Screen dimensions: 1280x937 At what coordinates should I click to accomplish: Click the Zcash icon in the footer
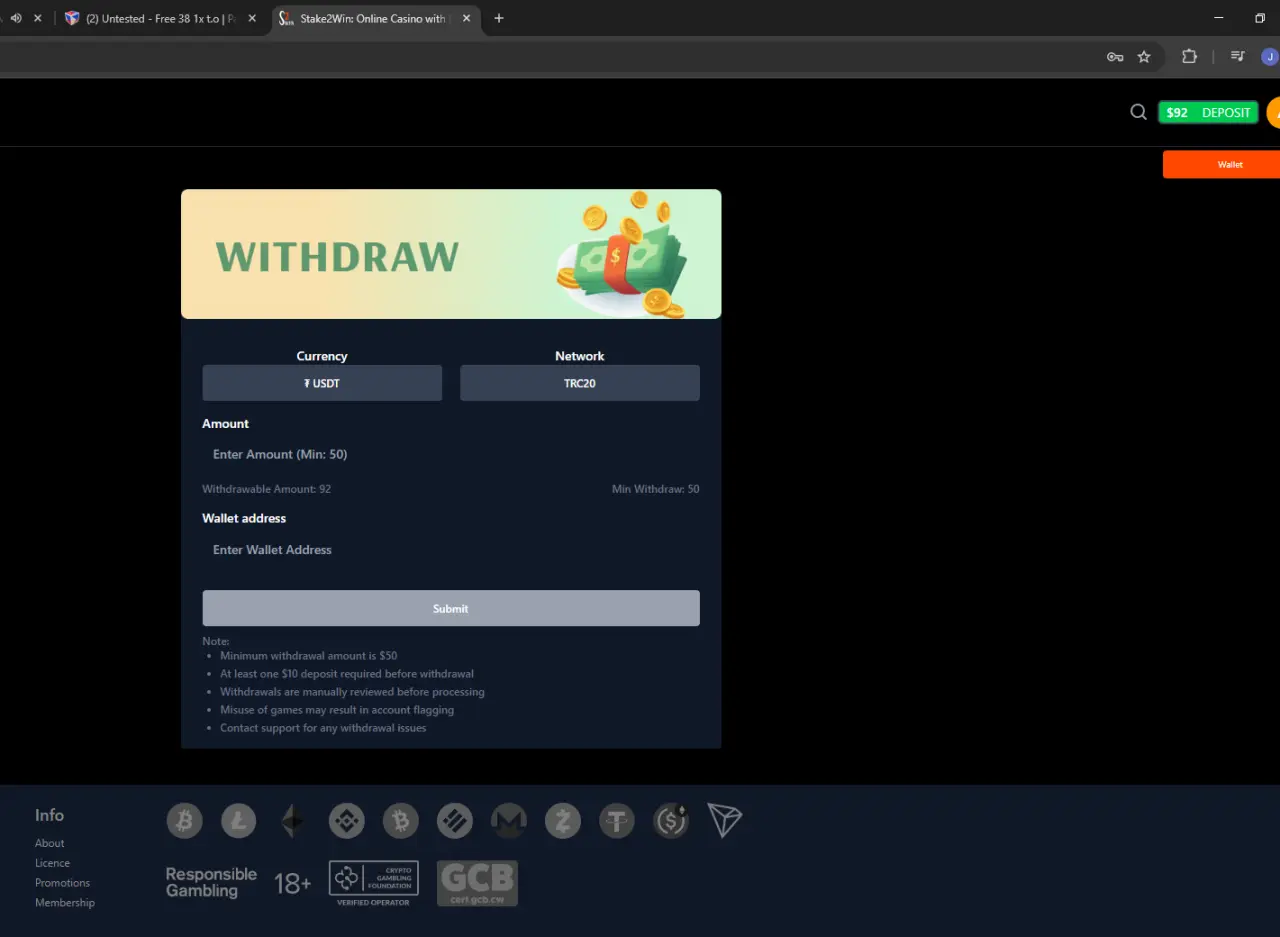point(563,821)
